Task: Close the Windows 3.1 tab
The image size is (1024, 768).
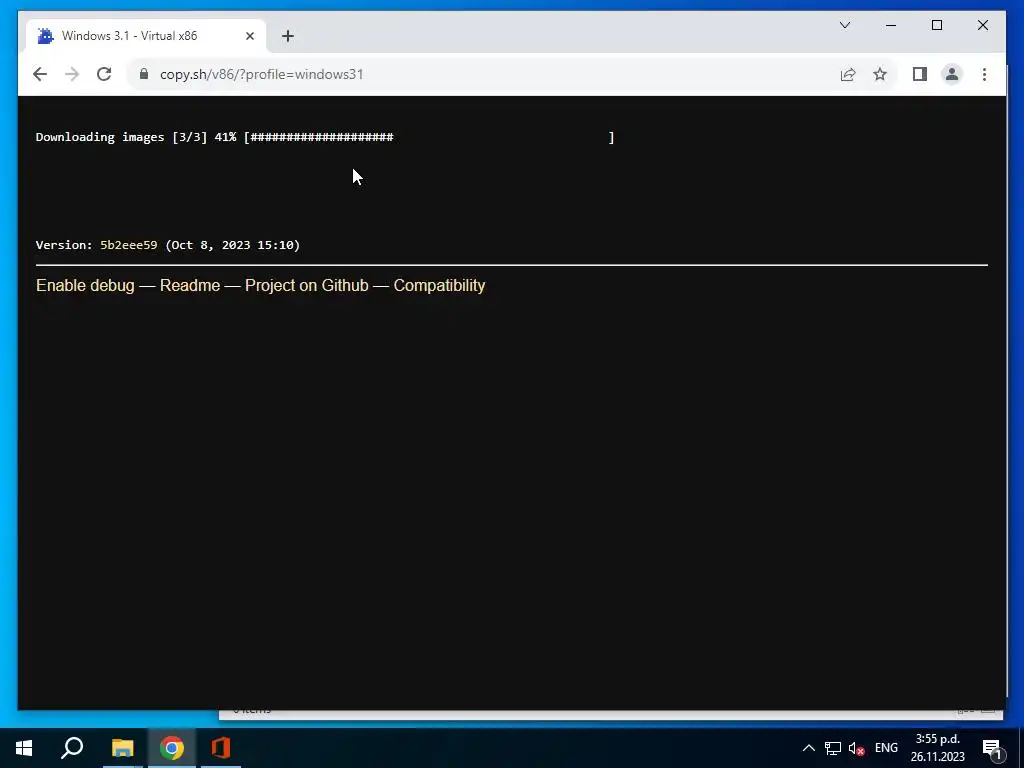Action: [x=249, y=36]
